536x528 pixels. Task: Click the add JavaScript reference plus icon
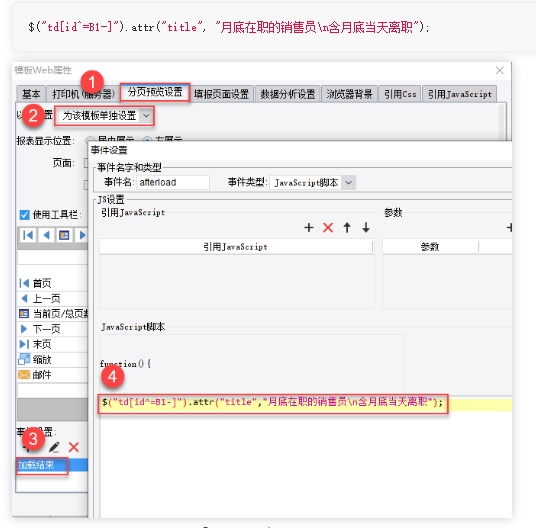[309, 227]
